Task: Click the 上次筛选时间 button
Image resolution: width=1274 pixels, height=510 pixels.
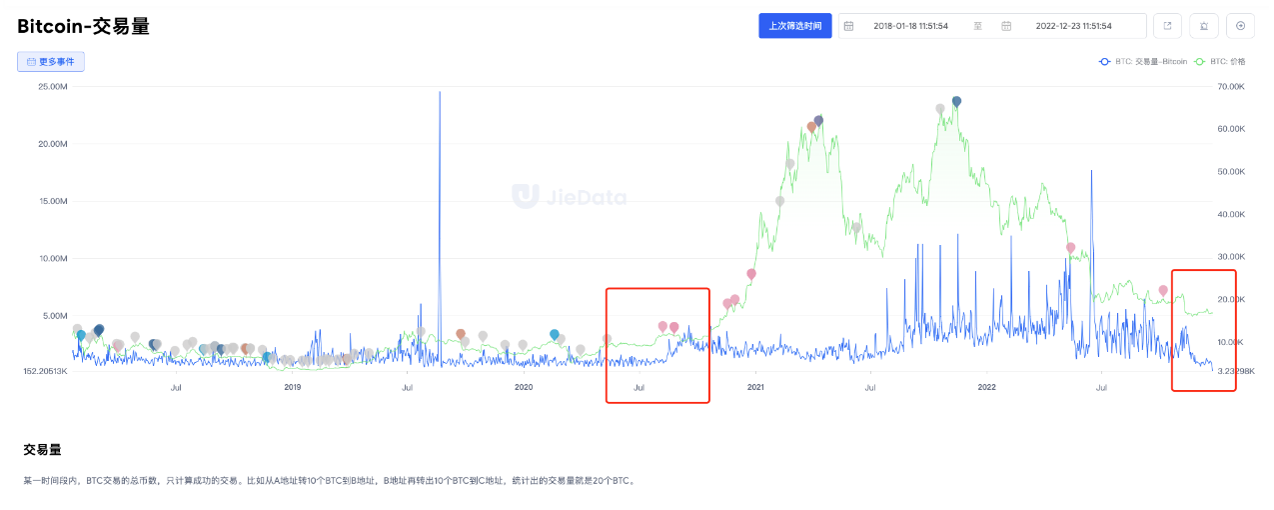Action: click(795, 26)
